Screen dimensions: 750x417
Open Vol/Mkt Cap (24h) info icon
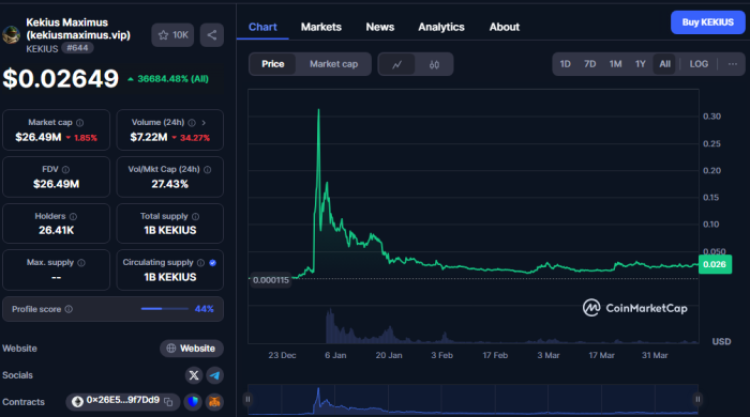(x=208, y=170)
